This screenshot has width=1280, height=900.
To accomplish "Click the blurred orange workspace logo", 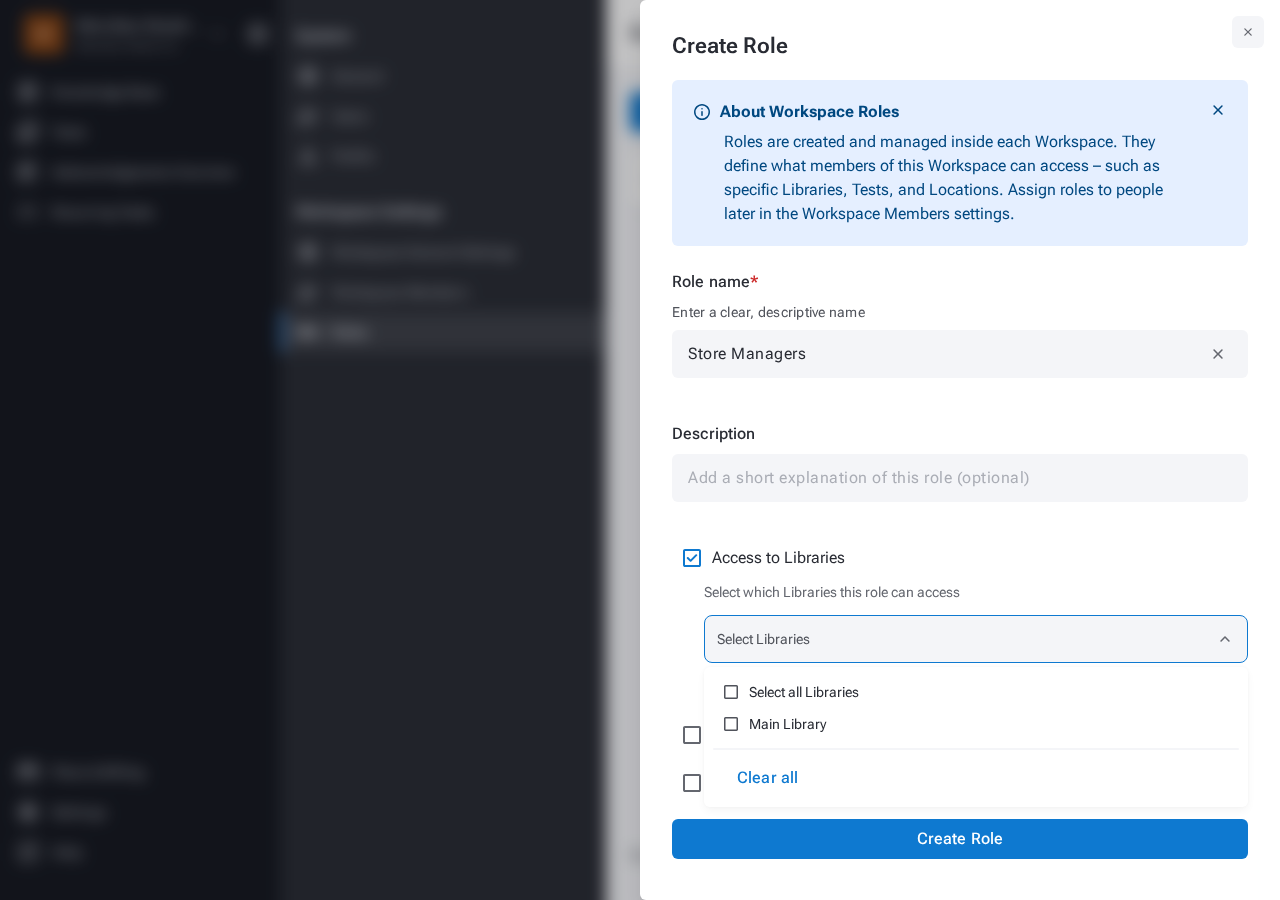I will click(x=43, y=33).
